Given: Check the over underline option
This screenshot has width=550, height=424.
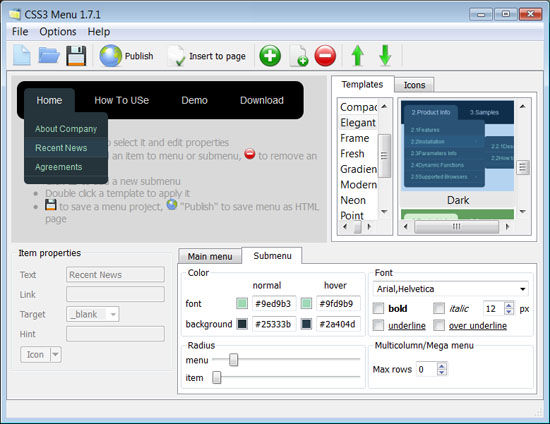Looking at the screenshot, I should click(x=439, y=325).
